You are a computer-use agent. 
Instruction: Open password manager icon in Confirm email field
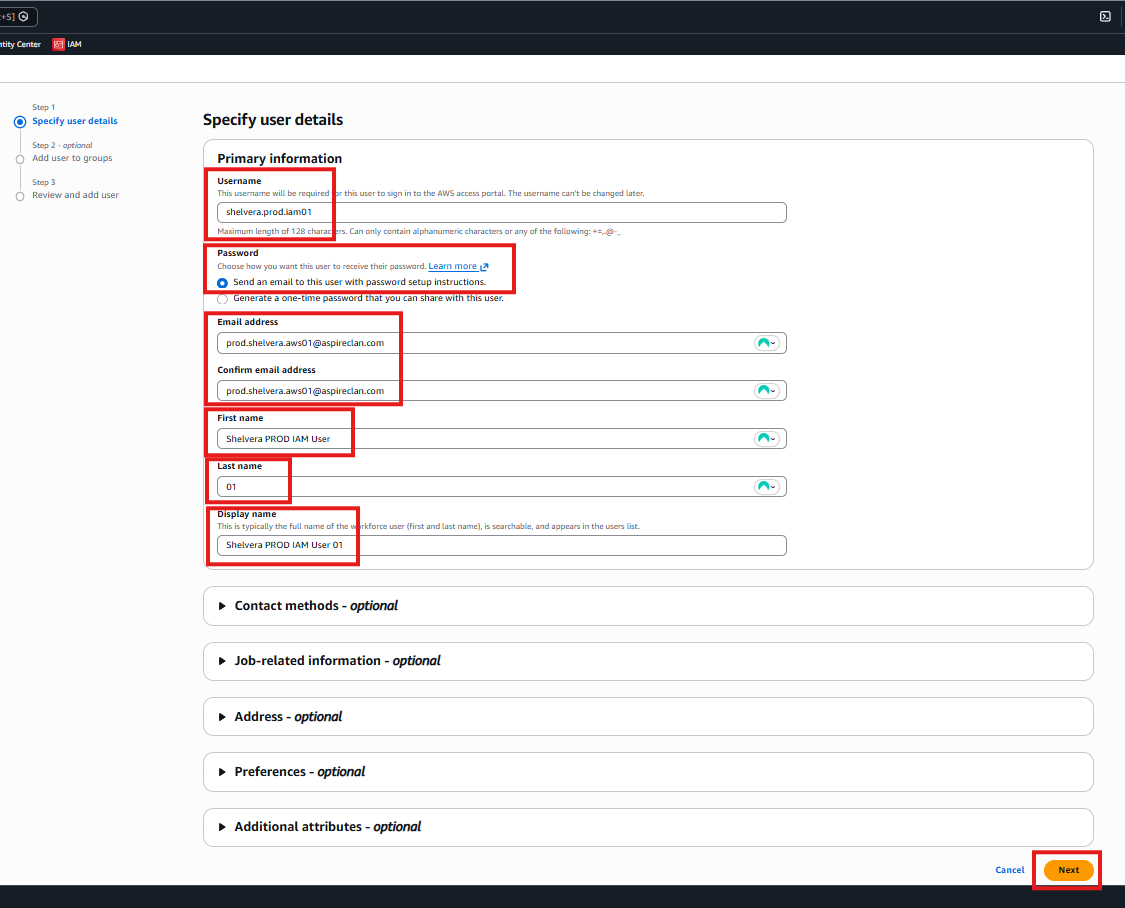click(x=766, y=391)
